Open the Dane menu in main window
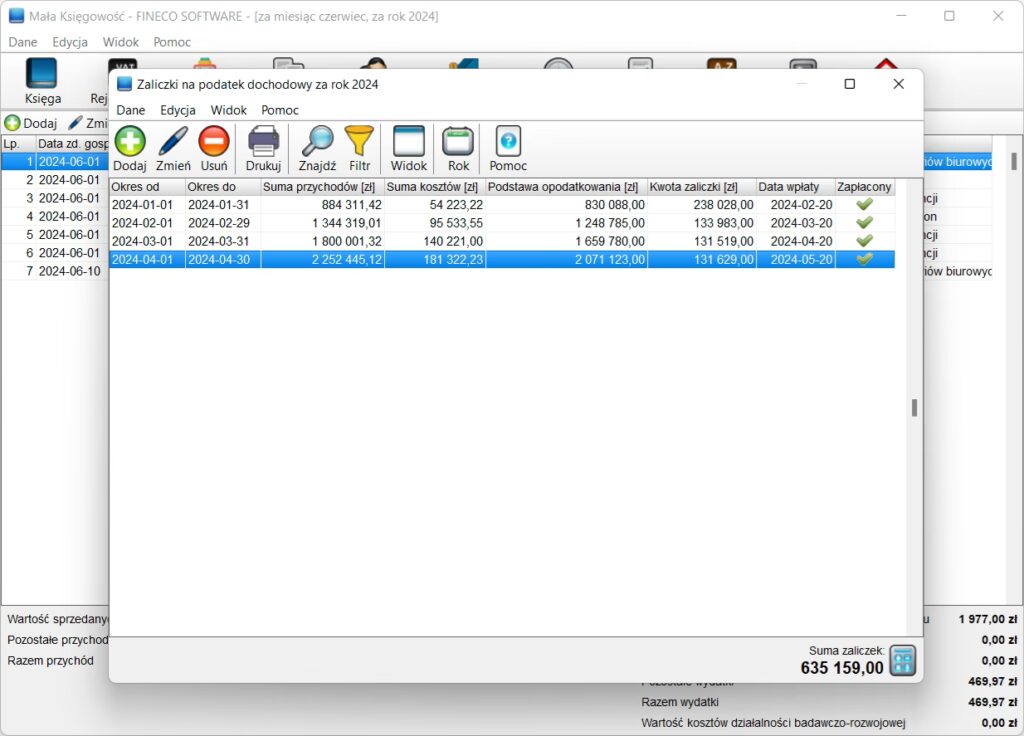Screen dimensions: 1024x736 point(23,42)
